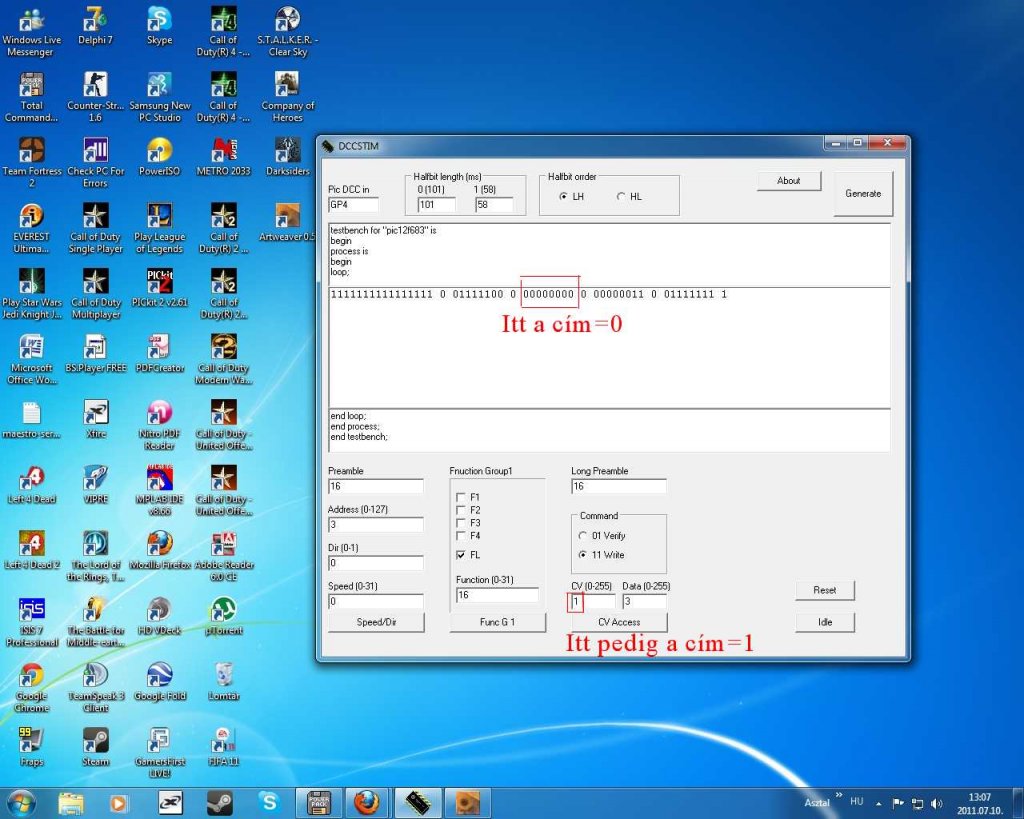
Task: Launch Mozilla Firefox desktop icon
Action: 159,552
